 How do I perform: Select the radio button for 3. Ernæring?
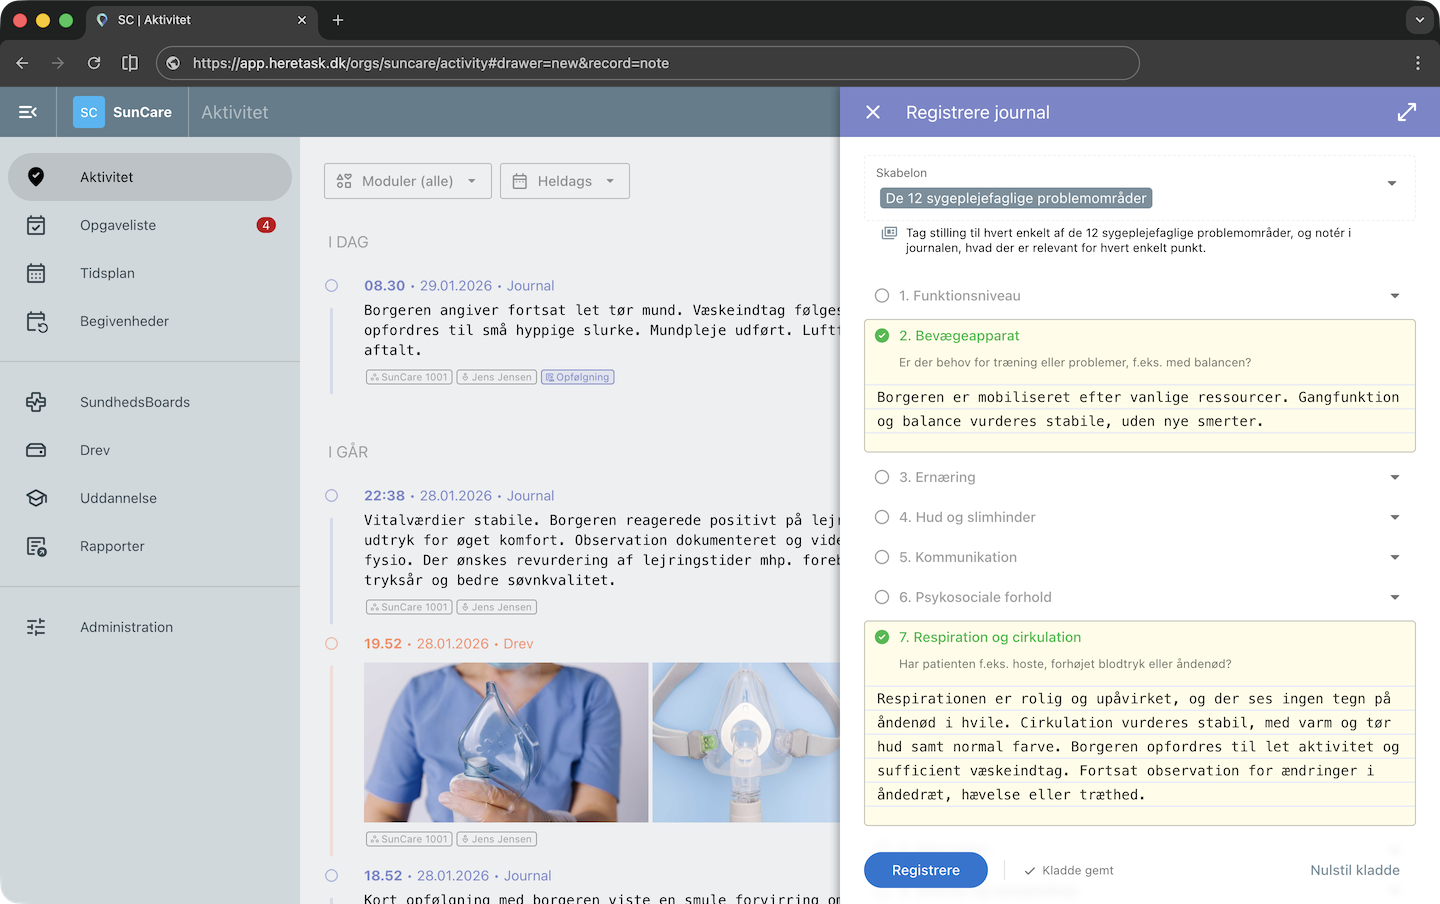coord(881,477)
